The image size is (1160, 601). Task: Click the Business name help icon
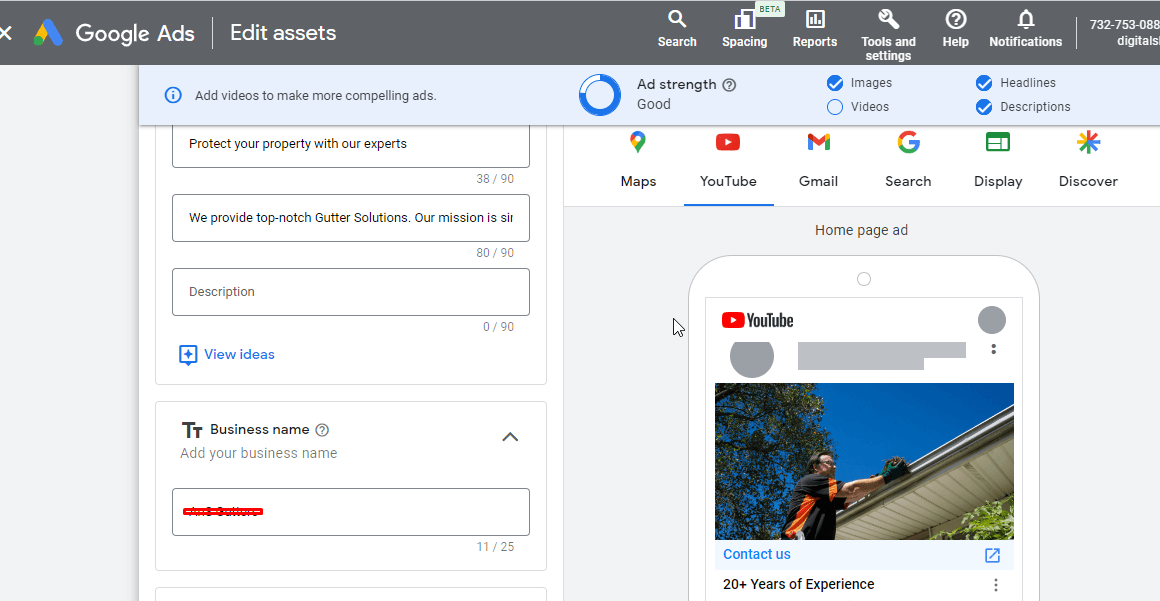[x=322, y=430]
